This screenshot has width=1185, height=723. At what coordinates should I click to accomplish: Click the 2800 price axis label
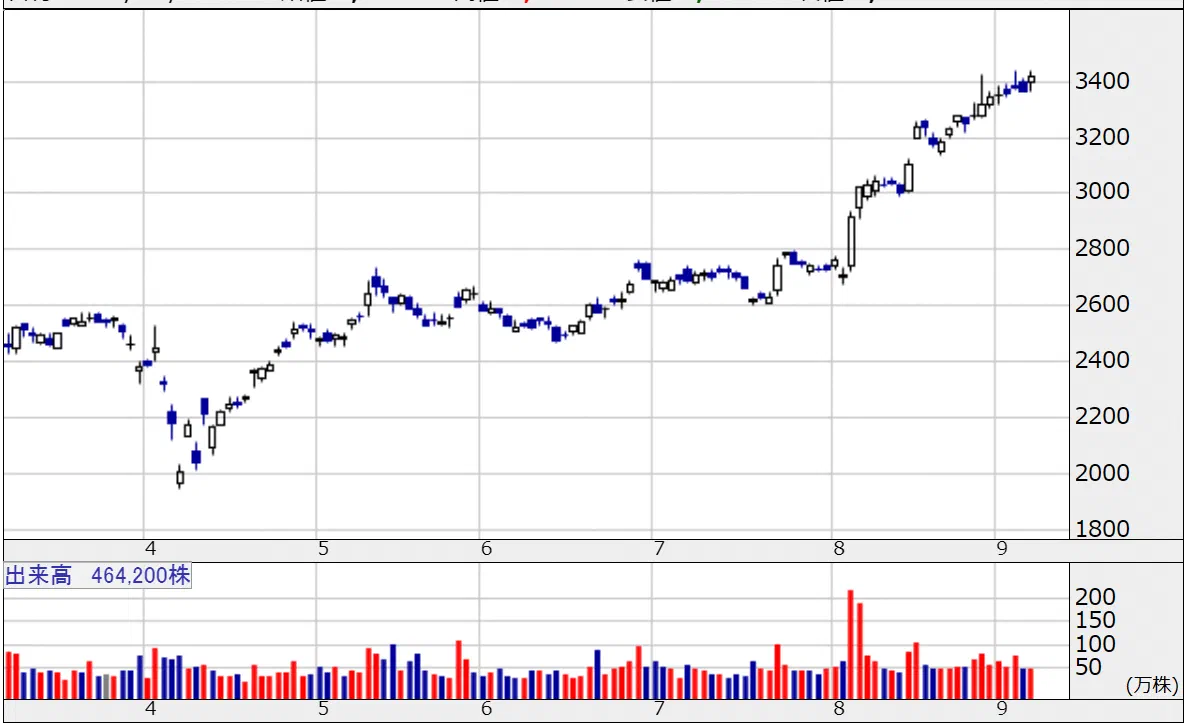[x=1102, y=248]
